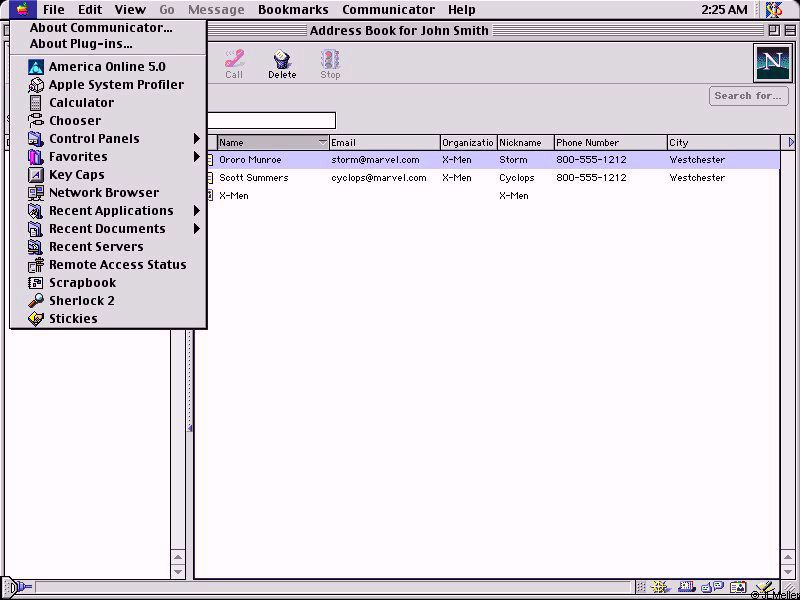Click the Netscape N logo icon
Screen dimensions: 800x600
pyautogui.click(x=771, y=63)
